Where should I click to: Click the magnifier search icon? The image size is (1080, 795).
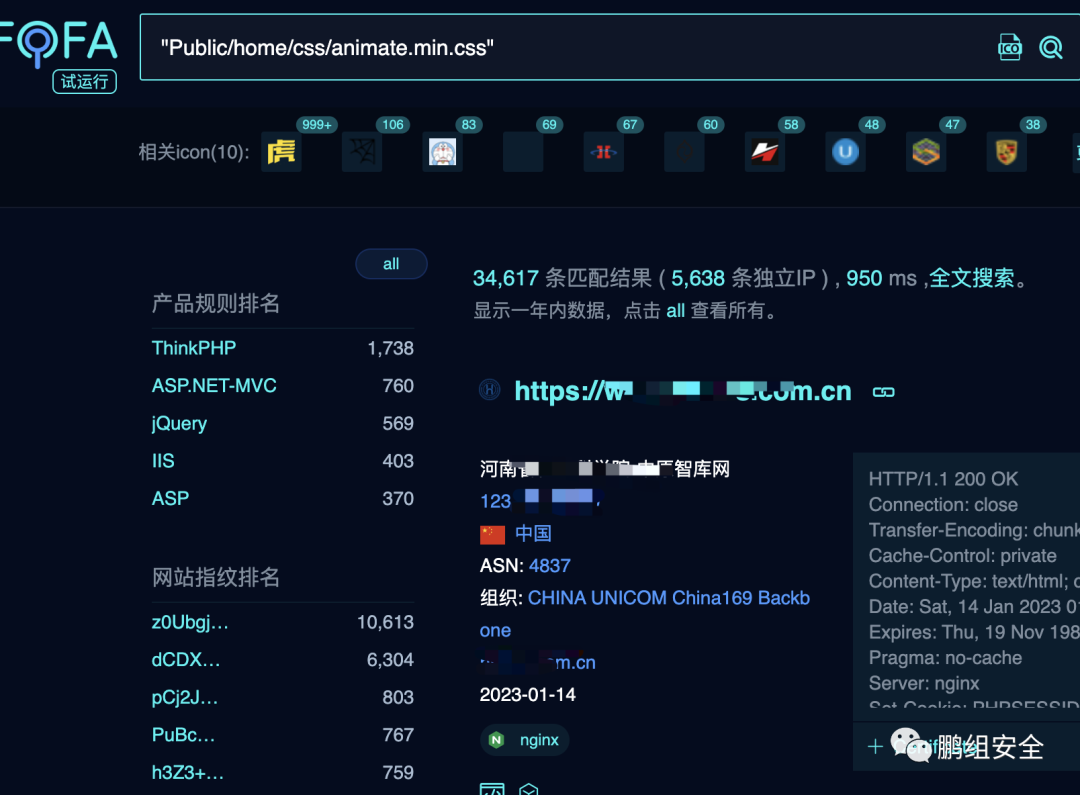click(x=1050, y=48)
